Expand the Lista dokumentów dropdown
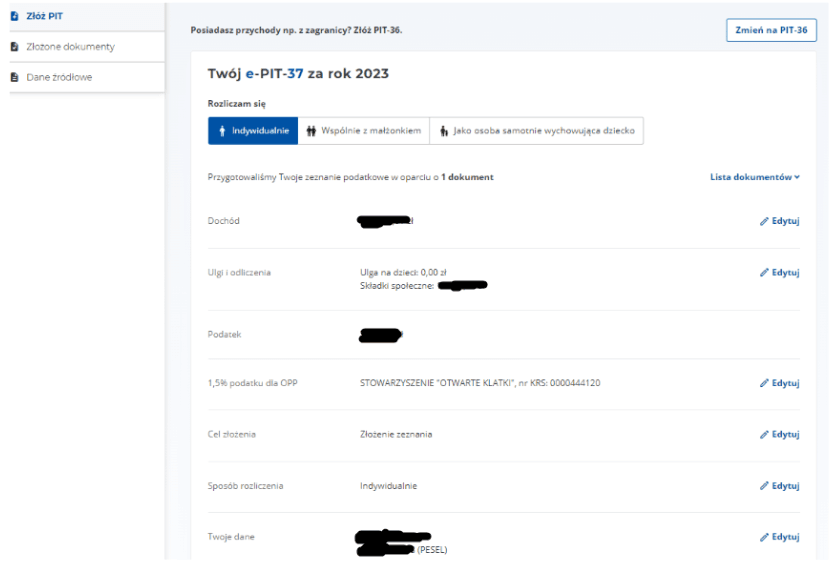 [x=750, y=177]
